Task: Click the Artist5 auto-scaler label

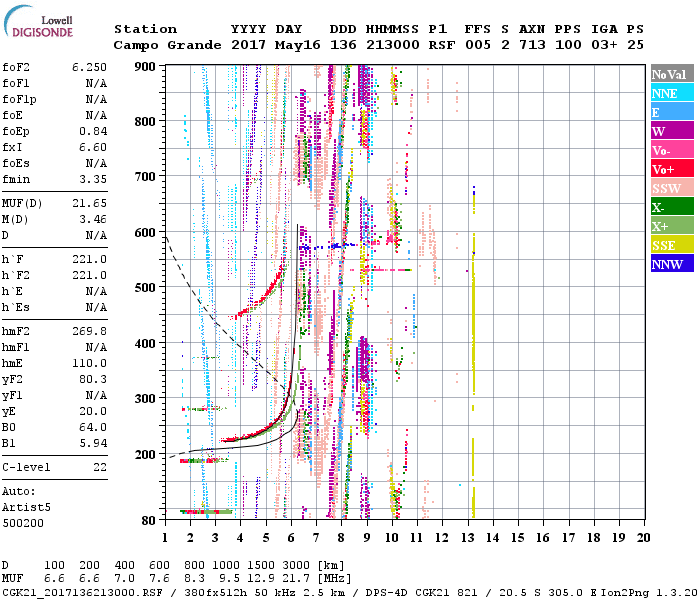Action: pyautogui.click(x=26, y=508)
